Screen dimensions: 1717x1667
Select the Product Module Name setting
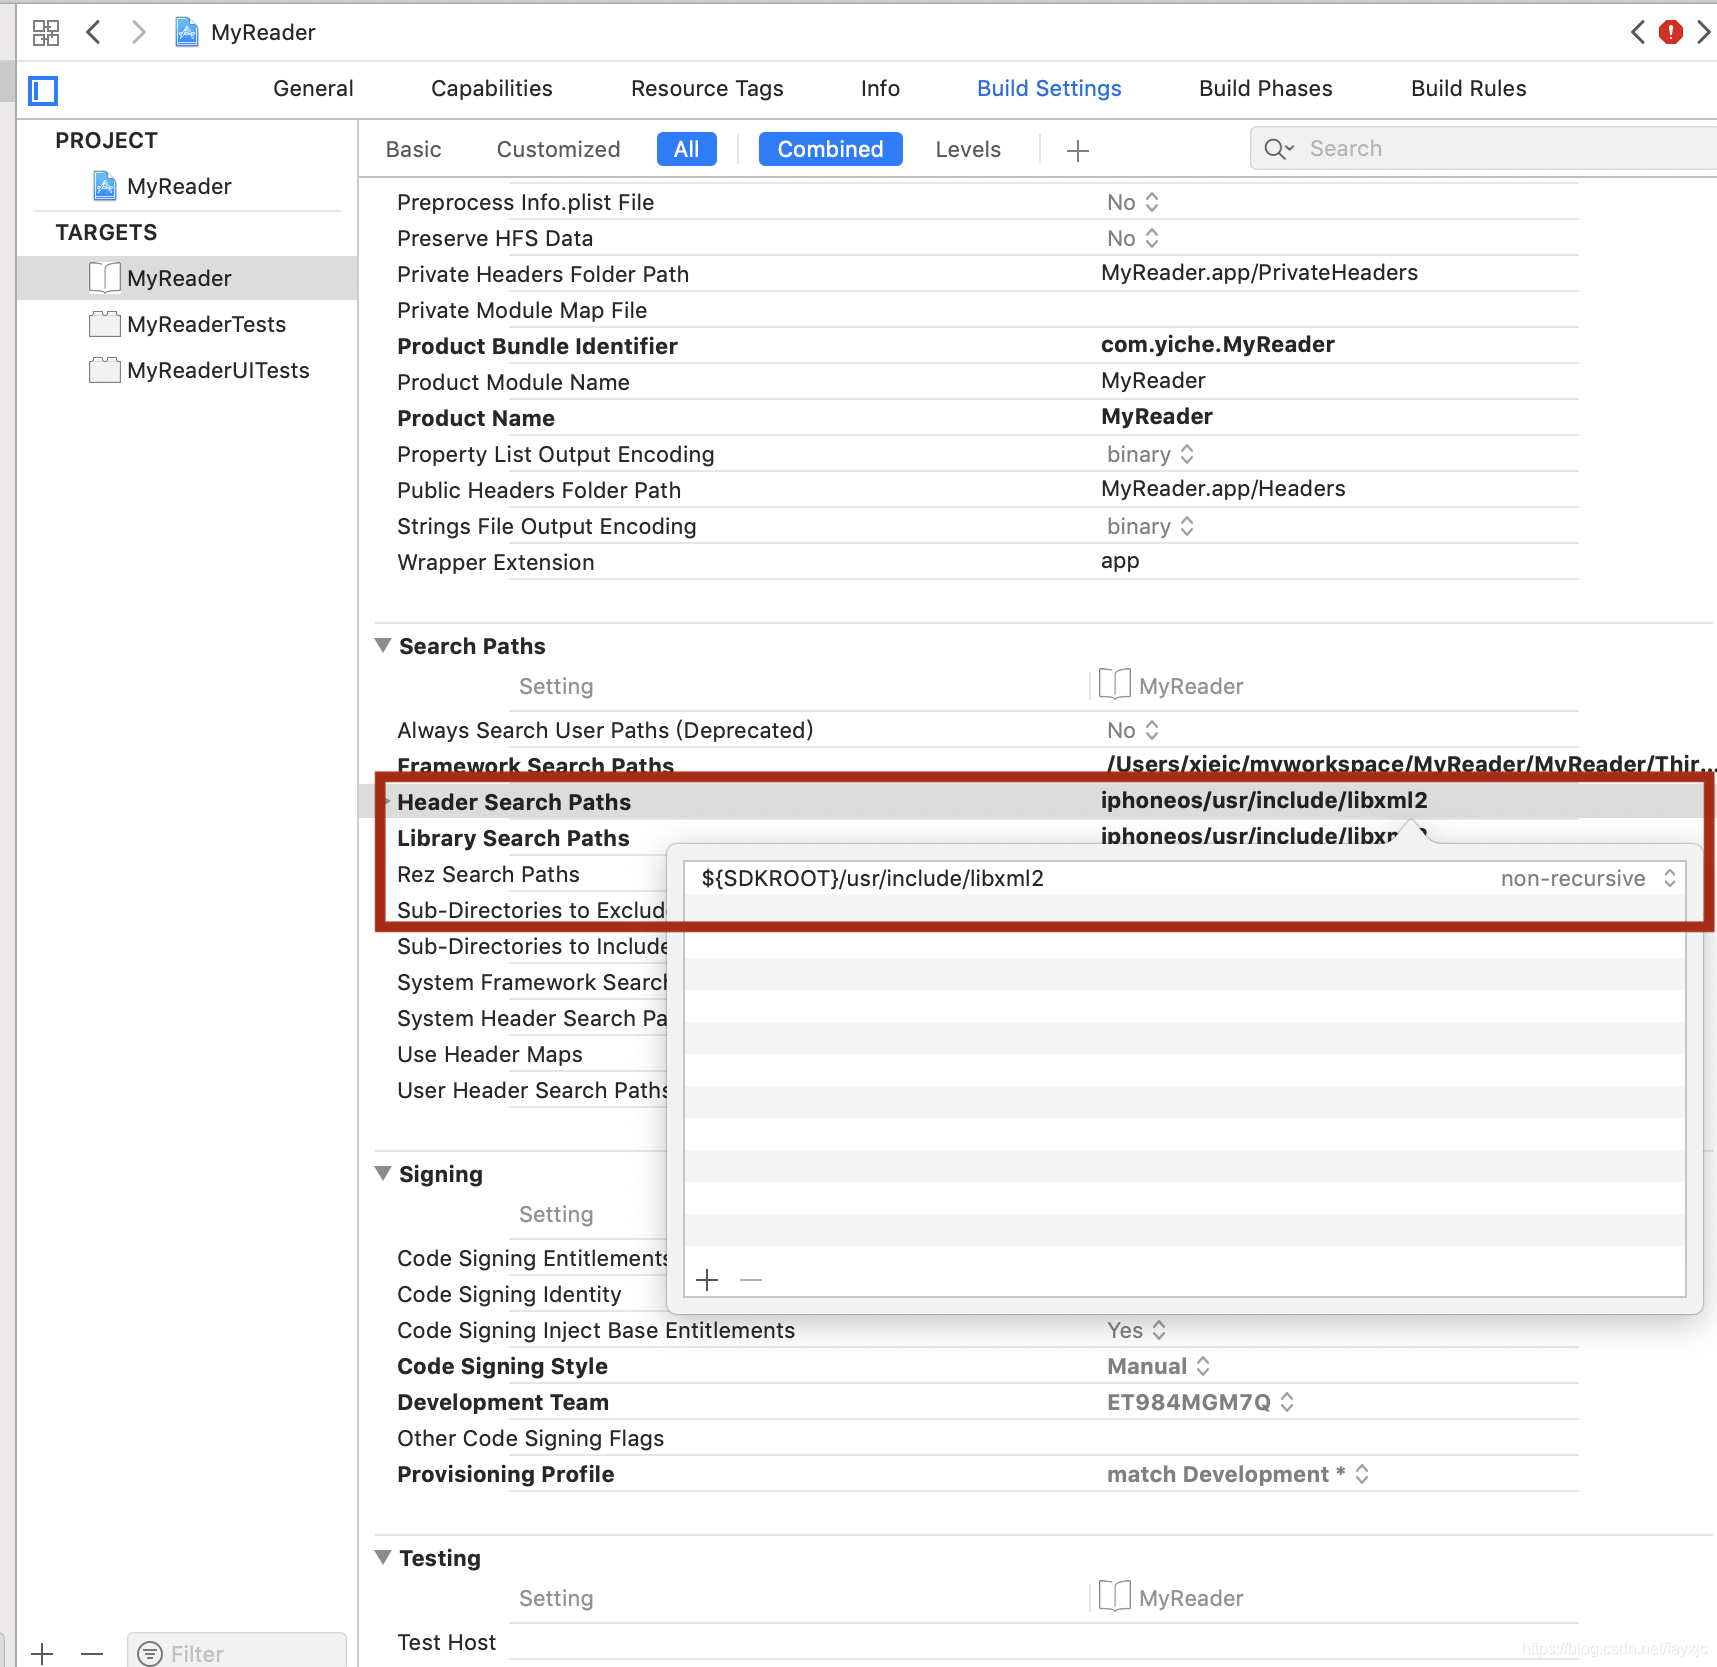513,382
